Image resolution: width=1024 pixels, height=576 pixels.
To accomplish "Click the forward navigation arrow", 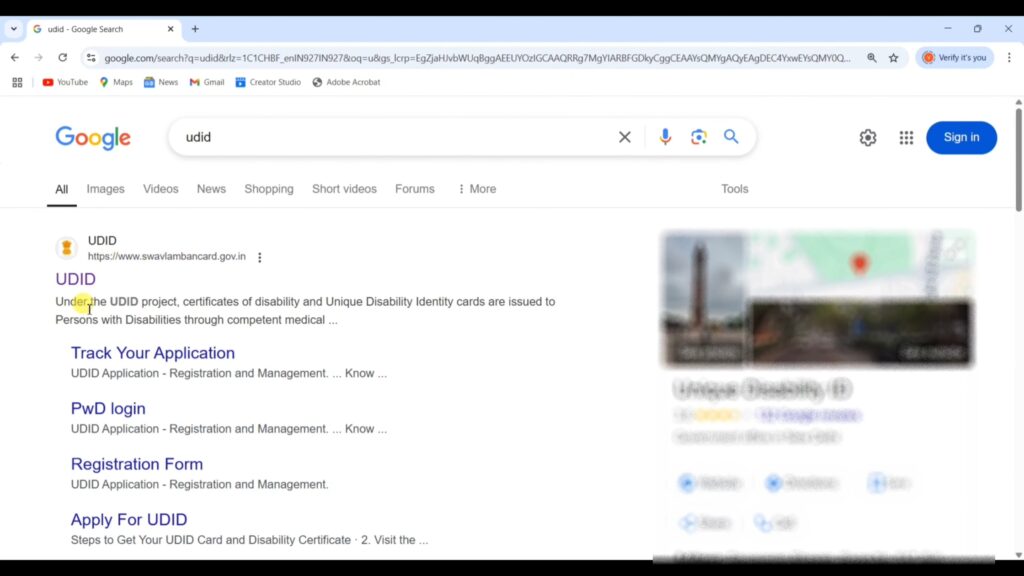I will (x=39, y=57).
